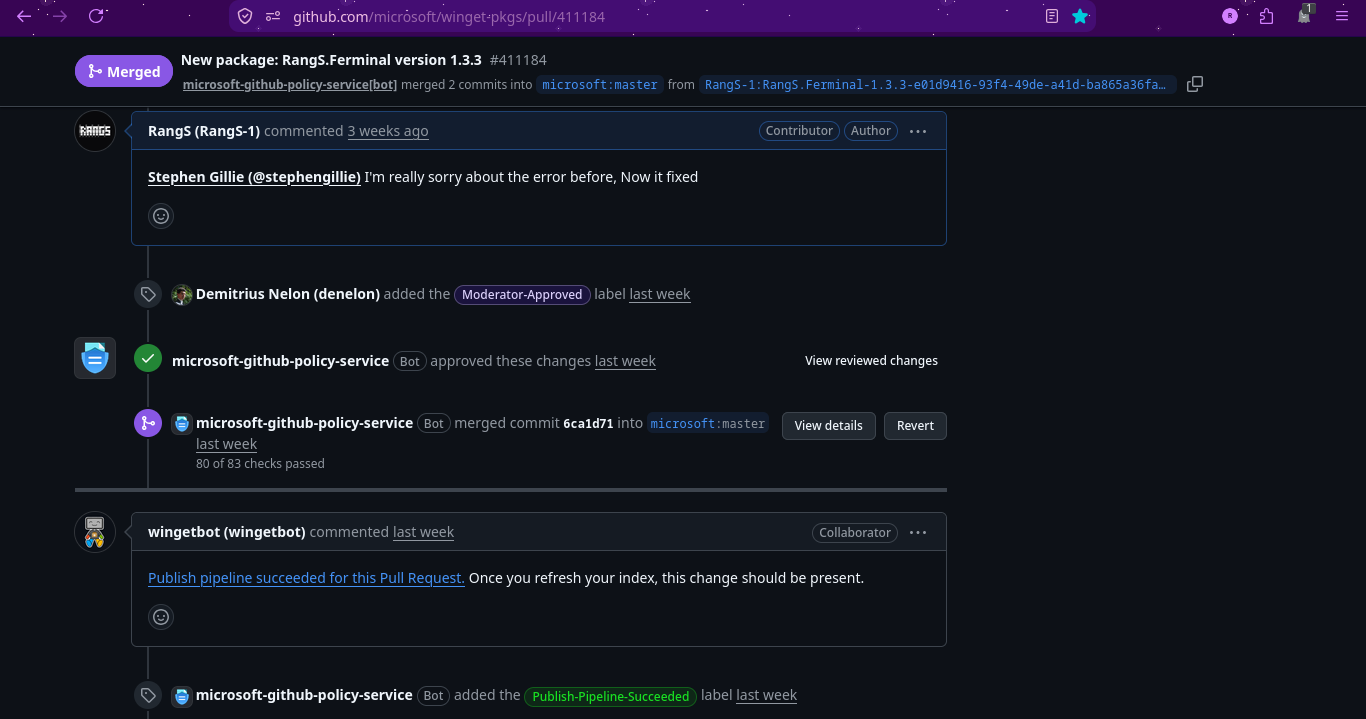Copy the head branch name with the copy icon
Image resolution: width=1366 pixels, height=719 pixels.
[x=1194, y=84]
